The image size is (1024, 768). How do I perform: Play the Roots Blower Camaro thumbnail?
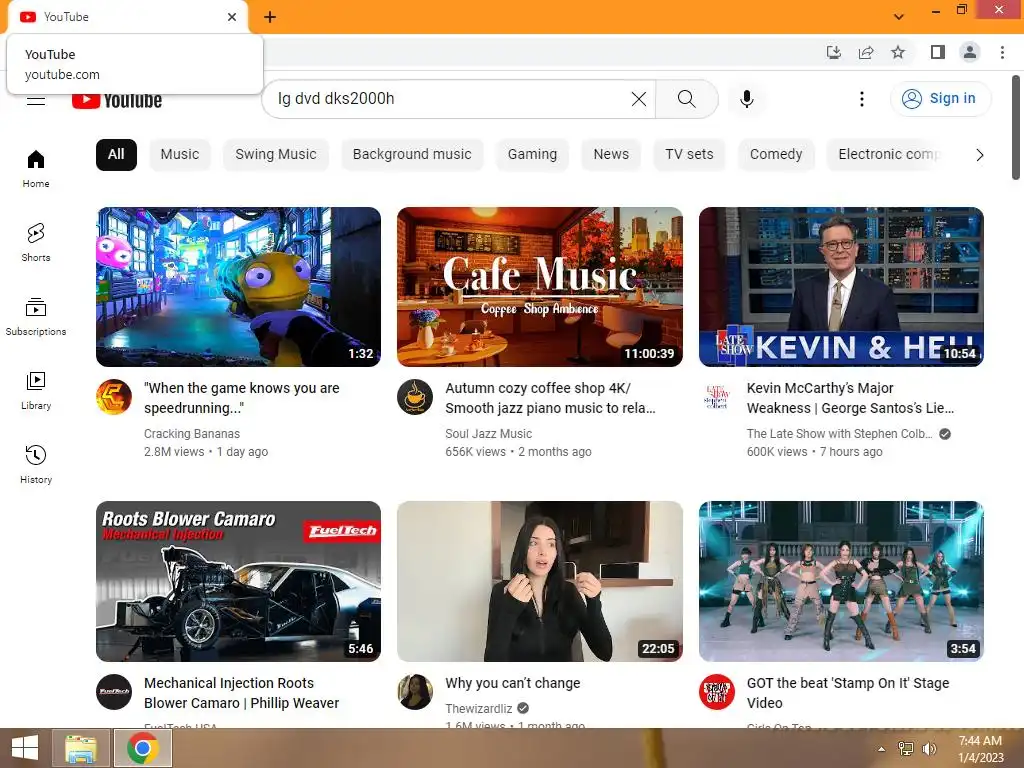(238, 581)
